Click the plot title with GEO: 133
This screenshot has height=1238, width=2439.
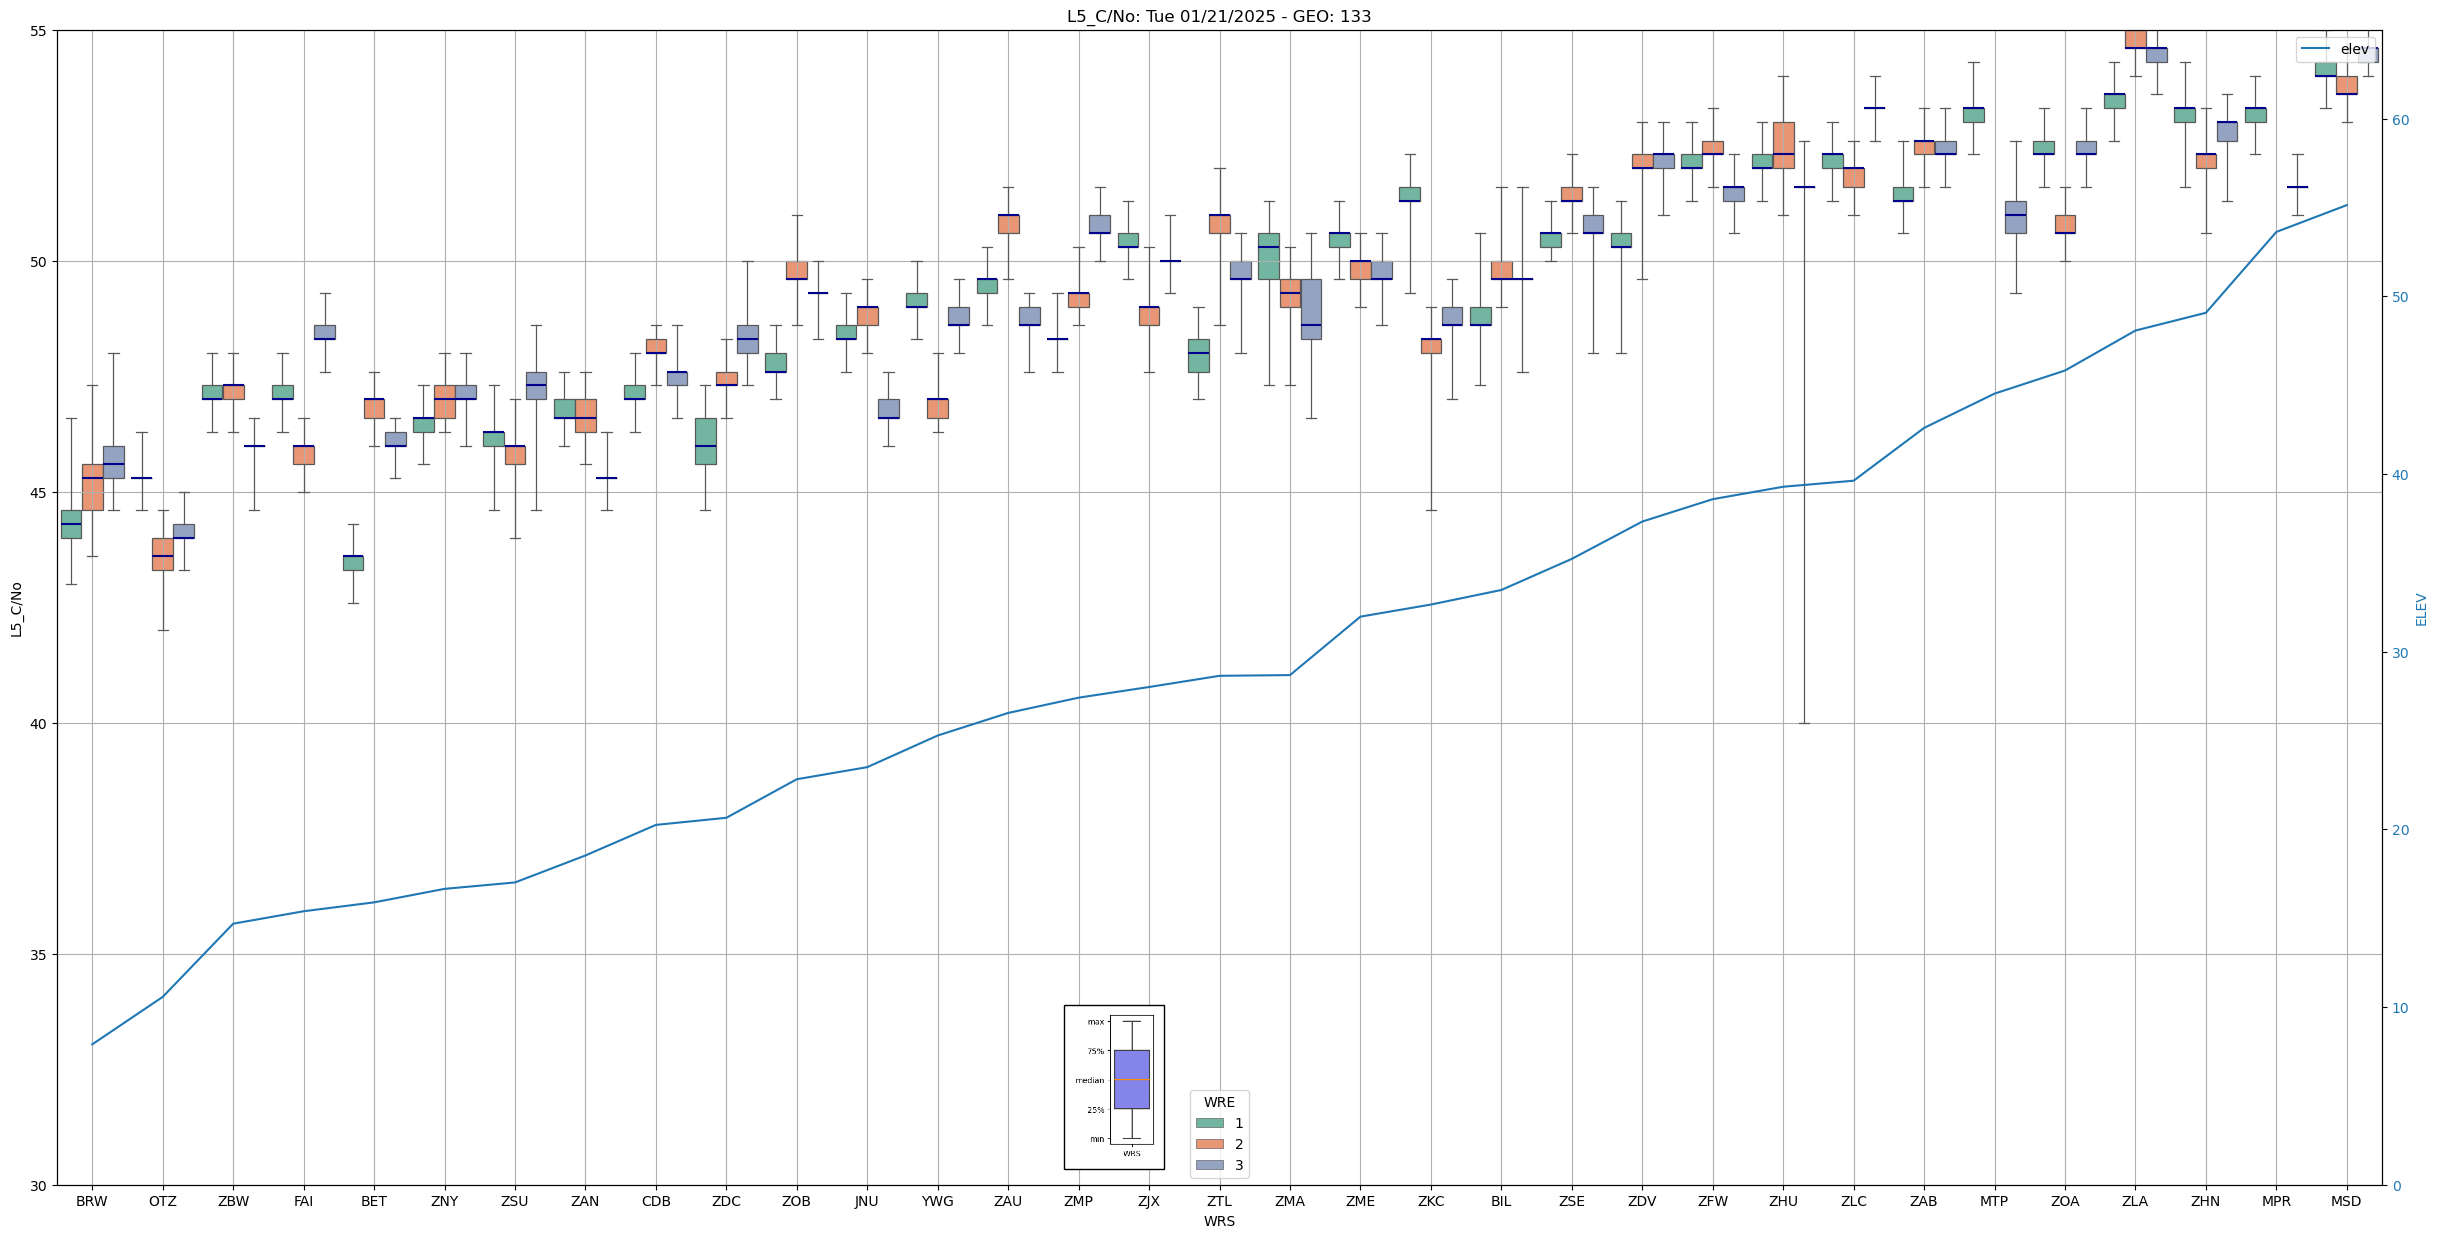click(1218, 16)
